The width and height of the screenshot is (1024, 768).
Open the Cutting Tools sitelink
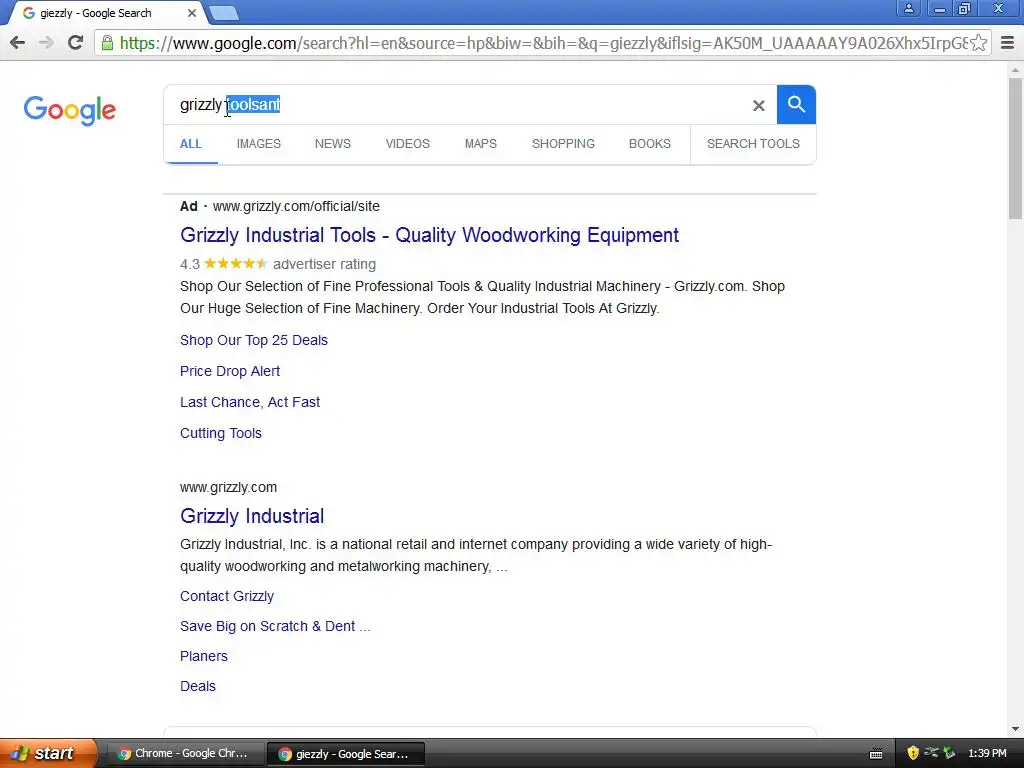click(x=221, y=433)
